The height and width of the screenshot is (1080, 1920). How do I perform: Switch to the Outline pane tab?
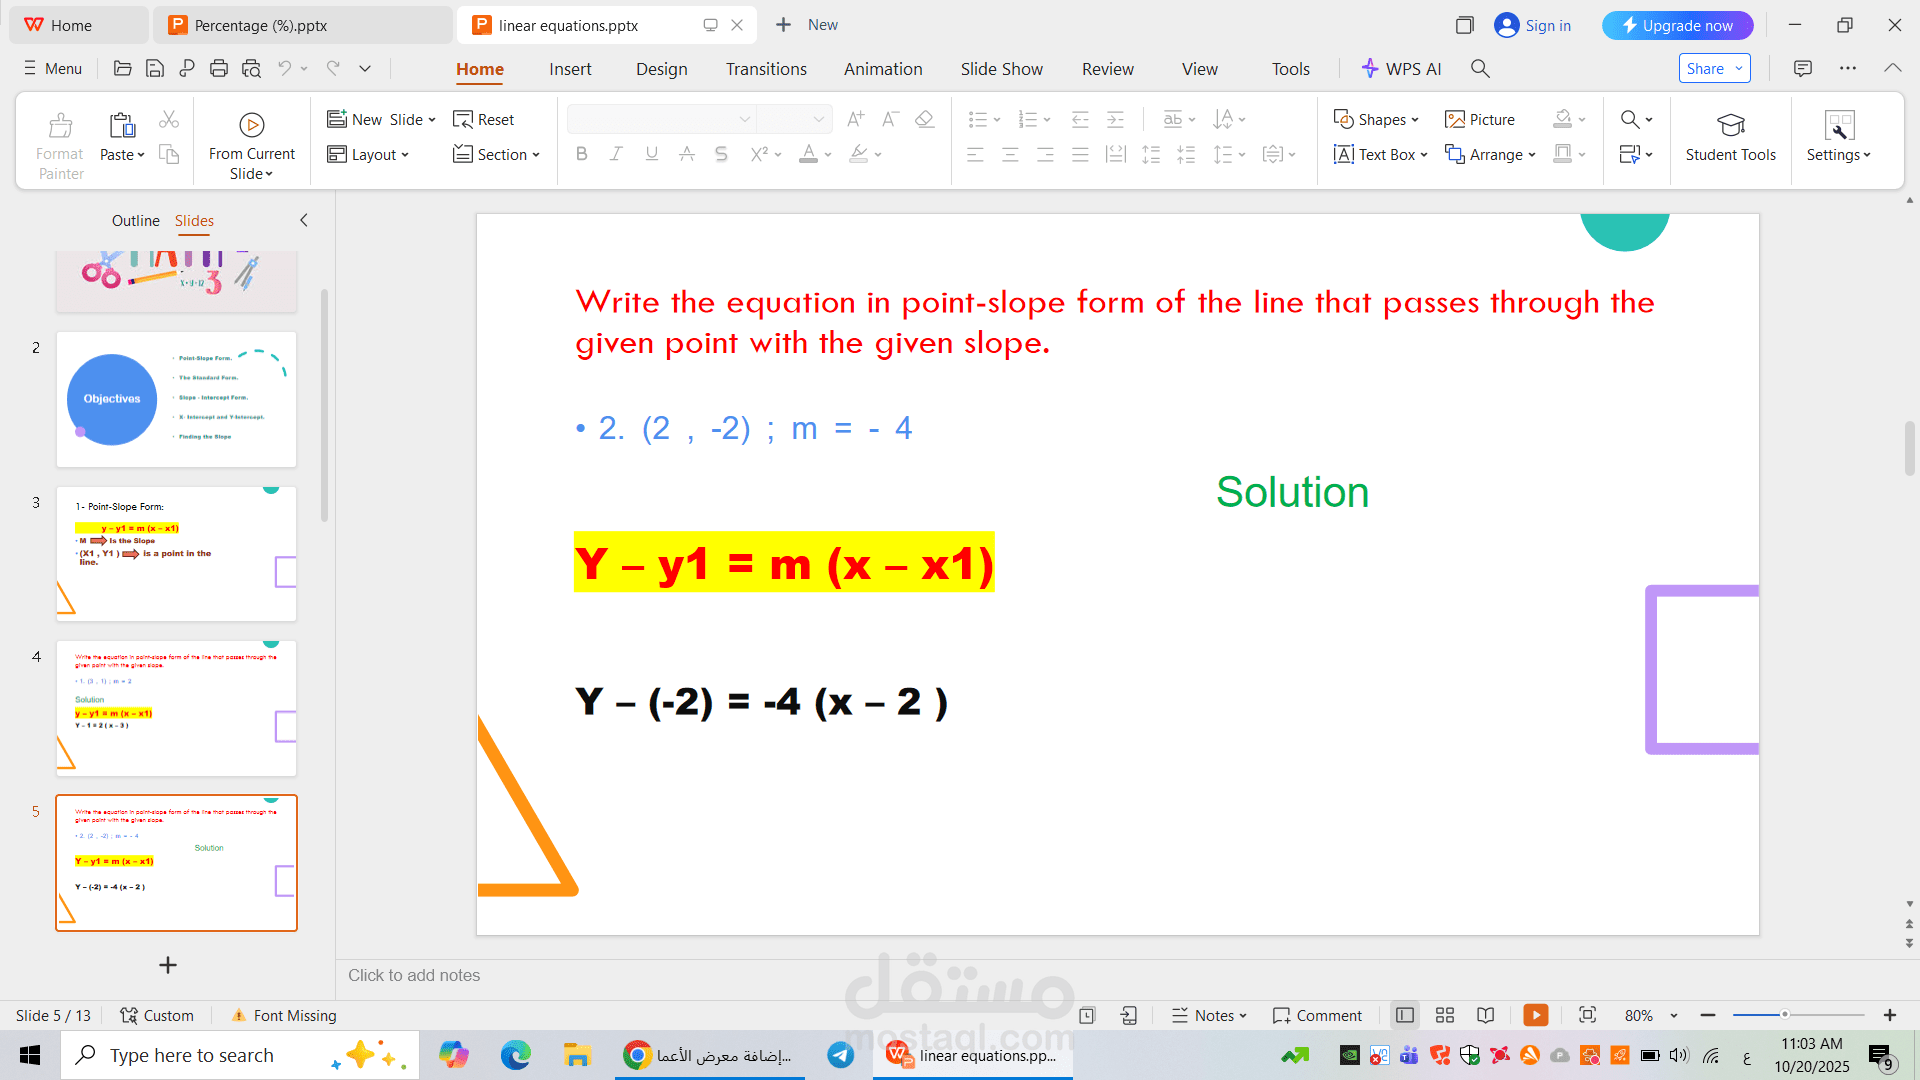[x=135, y=220]
